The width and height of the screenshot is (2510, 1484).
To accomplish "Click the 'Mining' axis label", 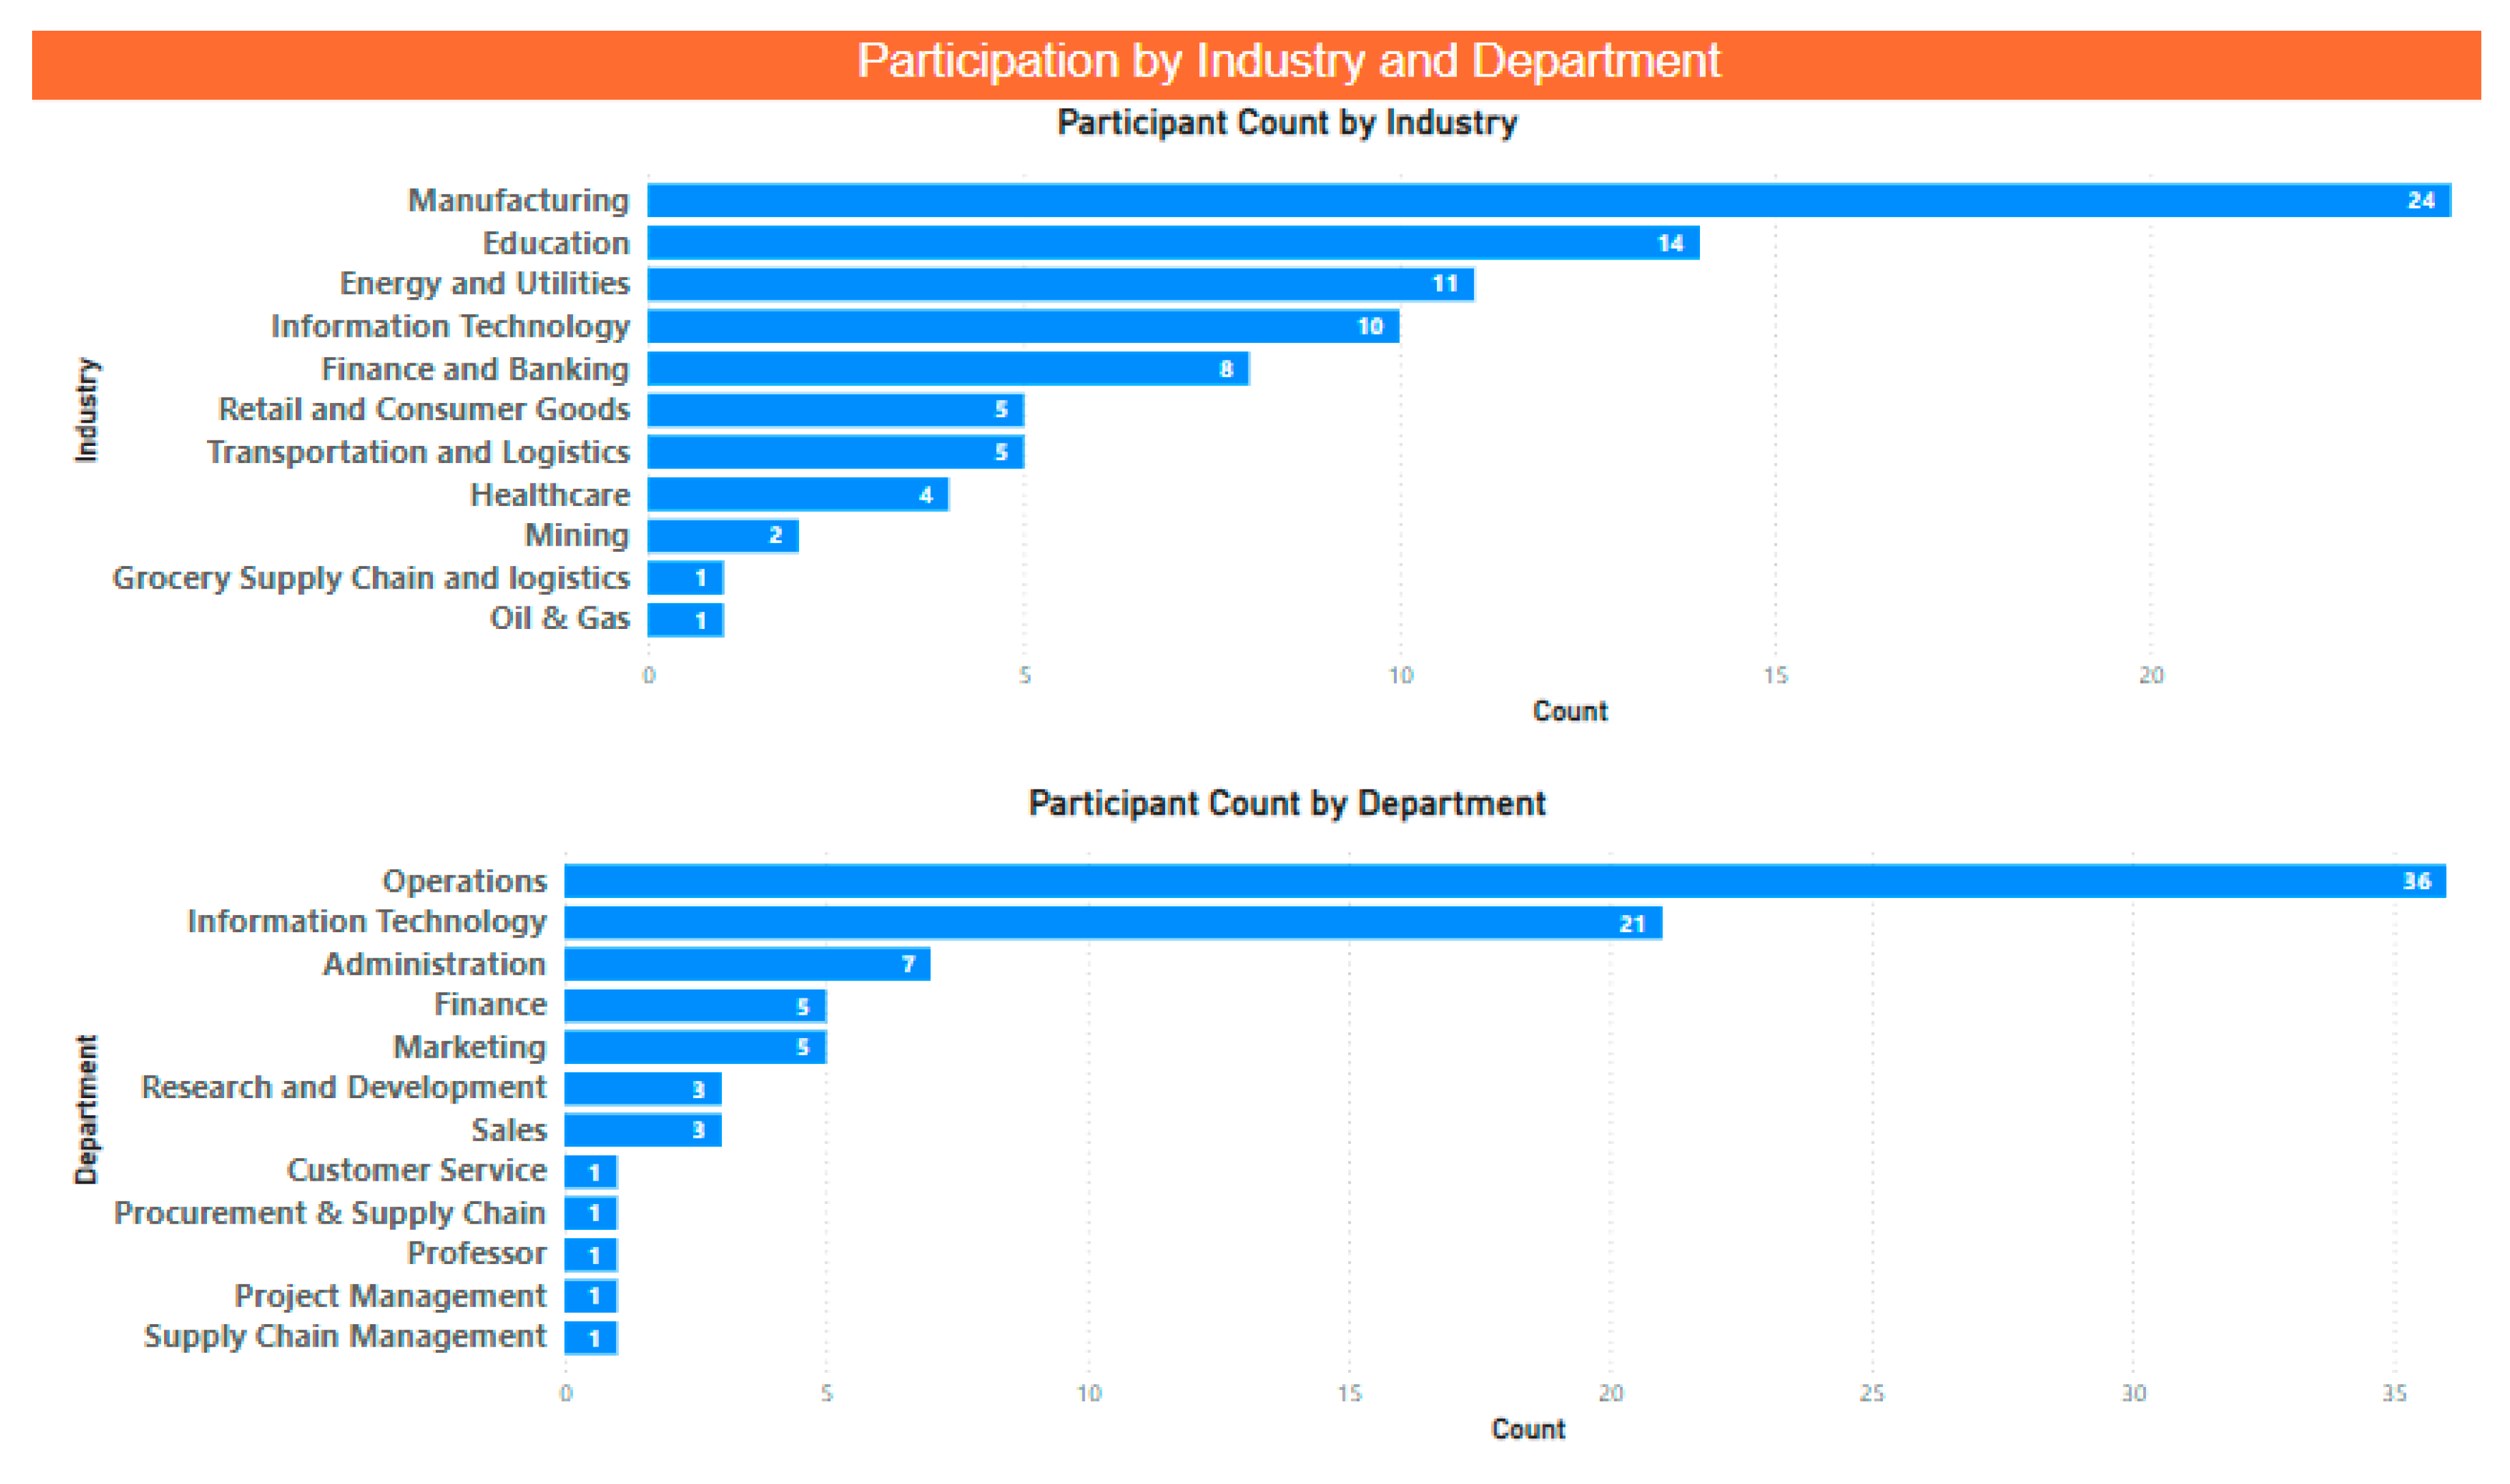I will [577, 537].
